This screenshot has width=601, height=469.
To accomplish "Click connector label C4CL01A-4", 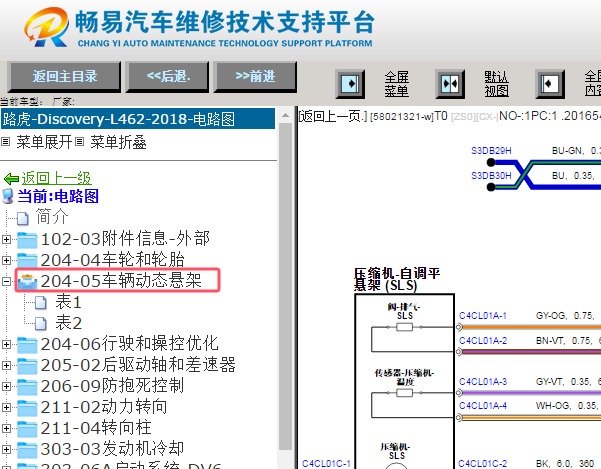I will coord(483,405).
